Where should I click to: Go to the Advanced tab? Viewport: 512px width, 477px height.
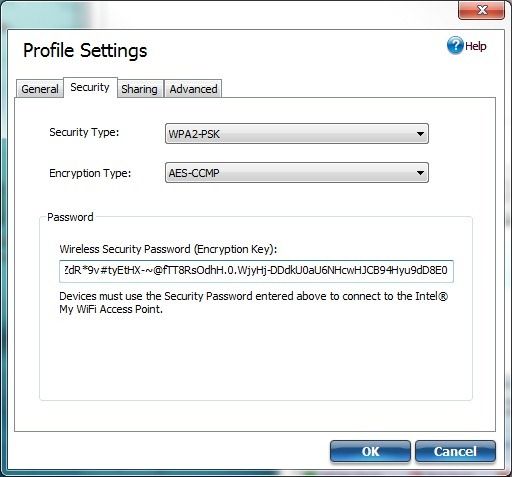coord(193,89)
